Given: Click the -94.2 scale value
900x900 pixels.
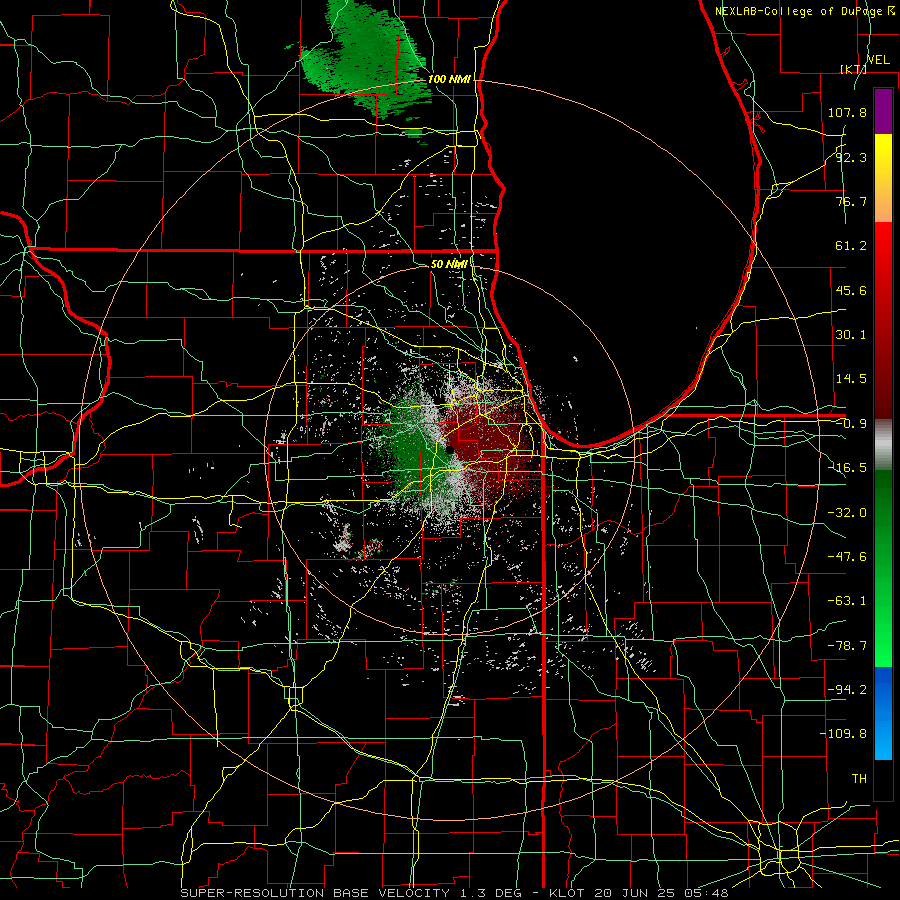Looking at the screenshot, I should [847, 689].
